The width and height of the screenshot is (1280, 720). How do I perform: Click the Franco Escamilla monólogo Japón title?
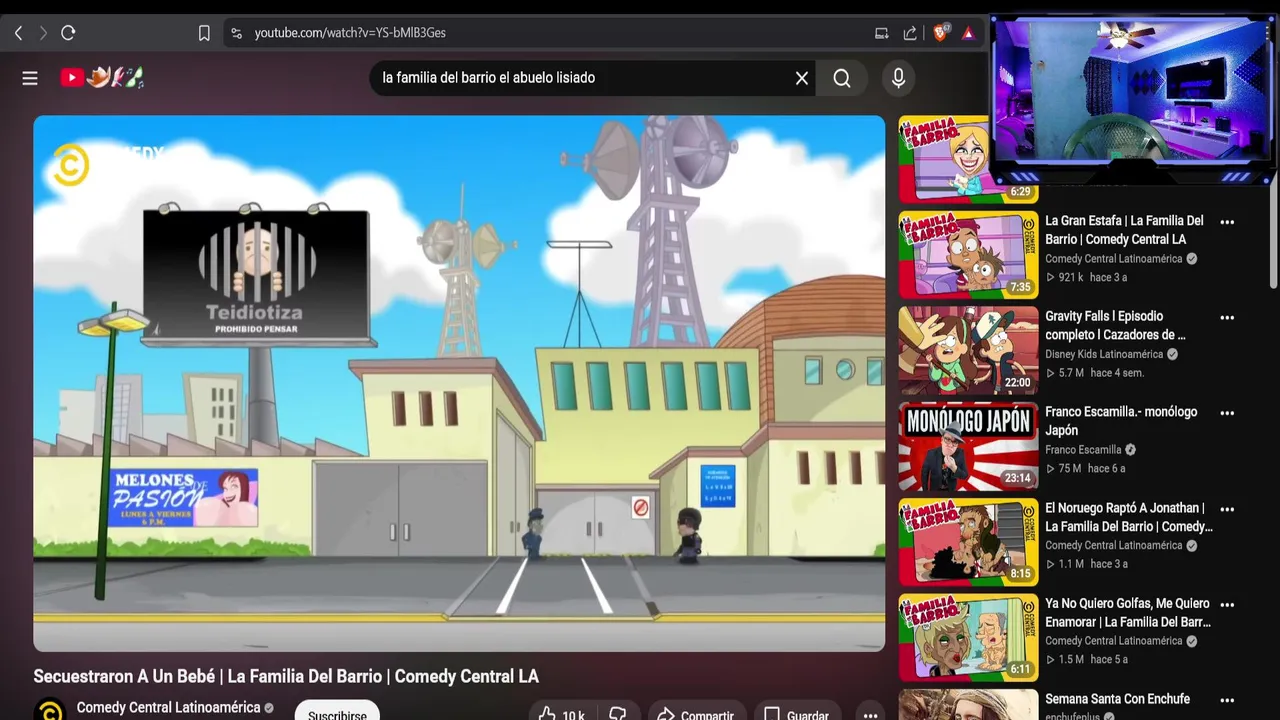(x=1121, y=421)
